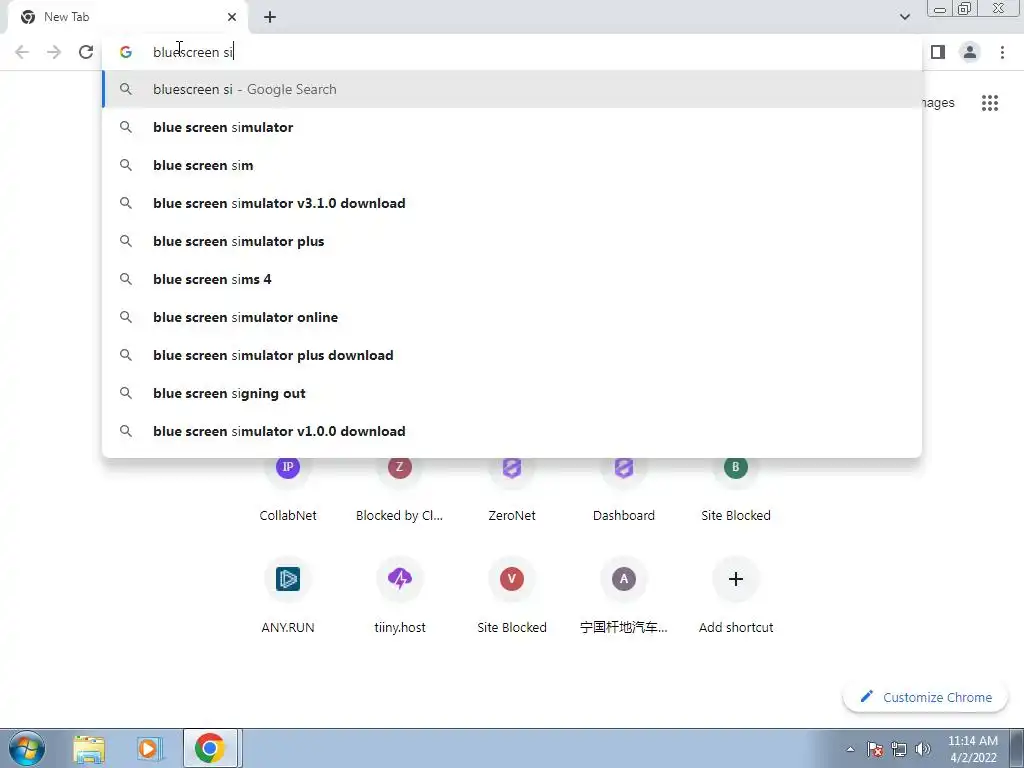Expand the tab search chevron
The image size is (1024, 768).
click(904, 17)
